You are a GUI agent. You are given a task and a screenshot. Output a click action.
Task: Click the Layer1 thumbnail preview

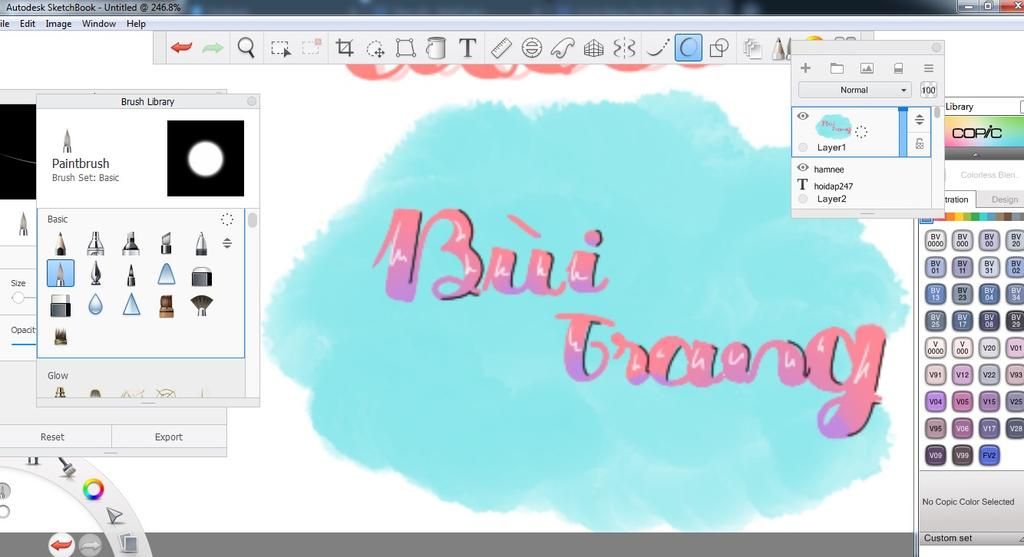click(x=835, y=125)
